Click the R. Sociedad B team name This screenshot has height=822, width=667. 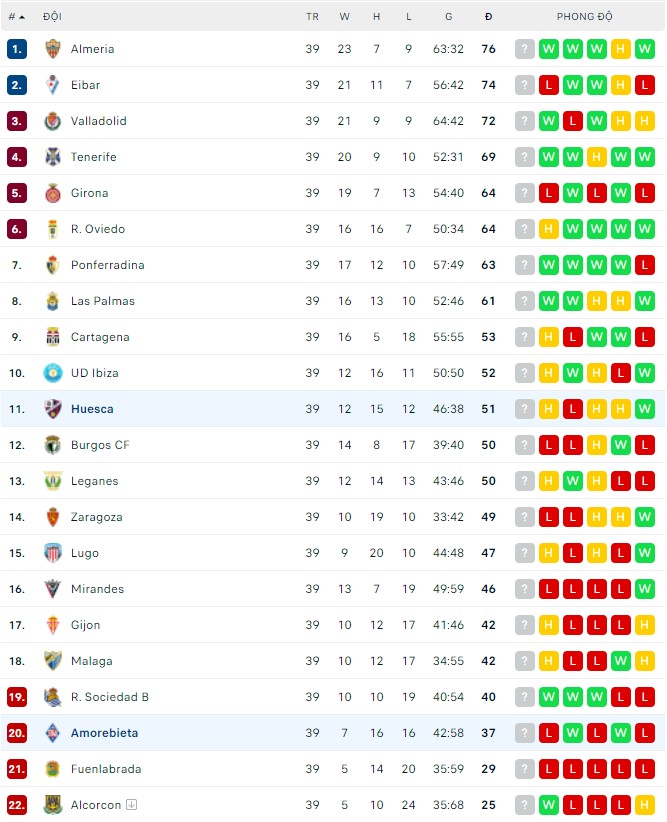[110, 697]
